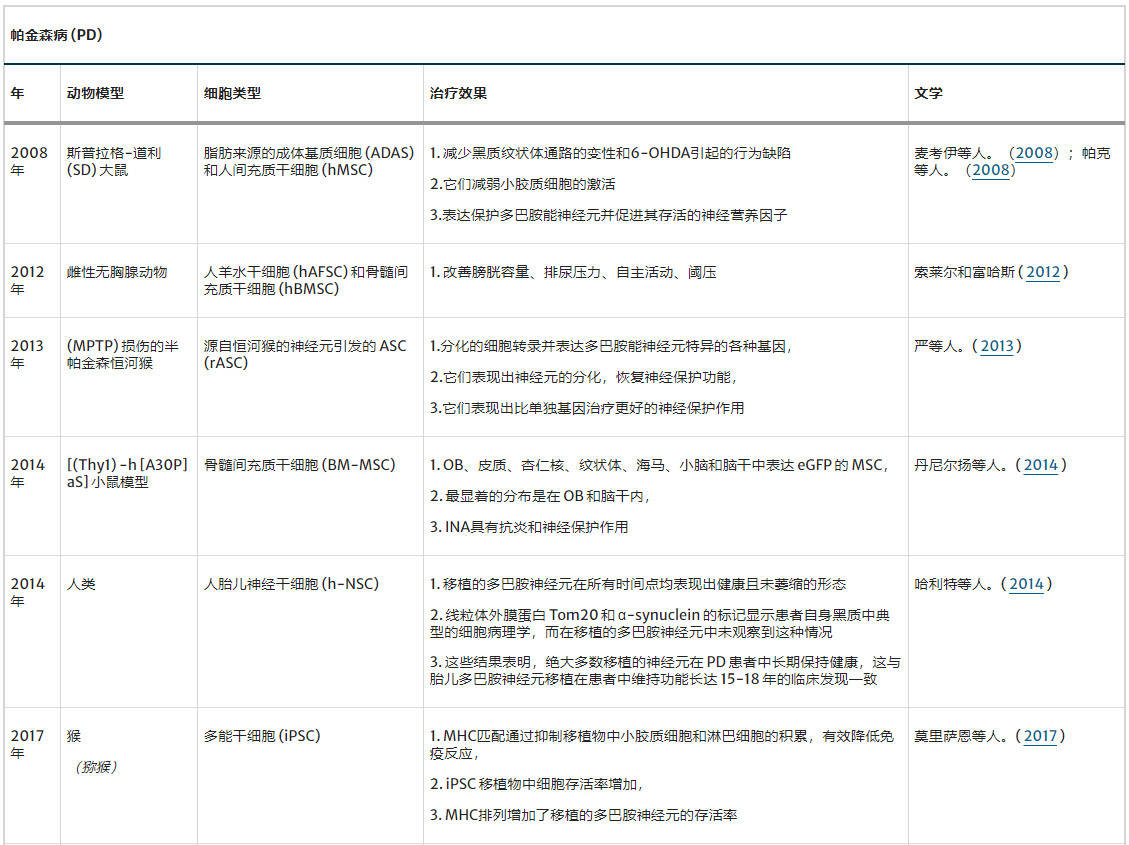Open the 麦考伊等人 2008 citation link

tap(1034, 153)
